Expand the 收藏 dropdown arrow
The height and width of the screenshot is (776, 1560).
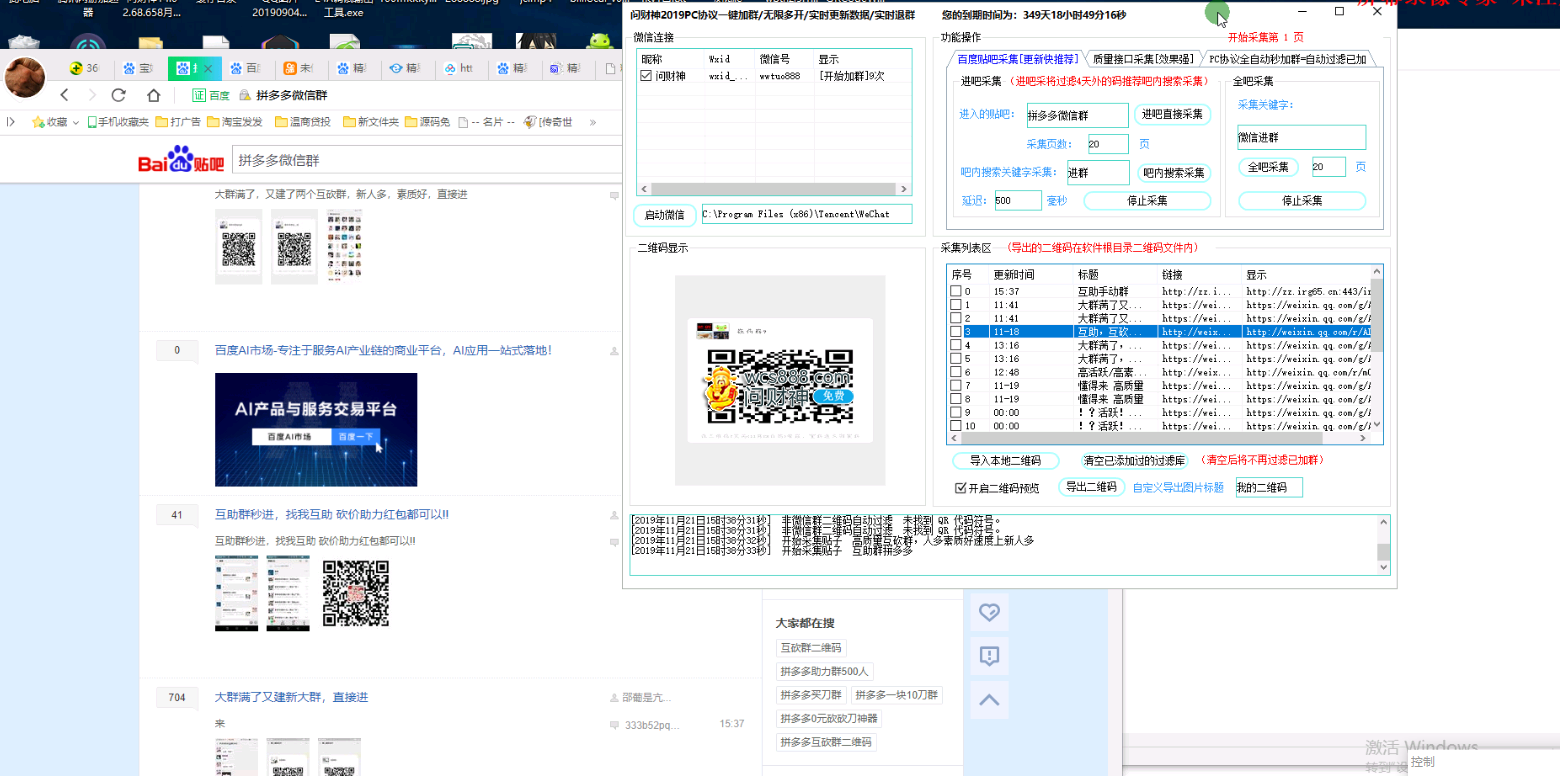(x=75, y=122)
